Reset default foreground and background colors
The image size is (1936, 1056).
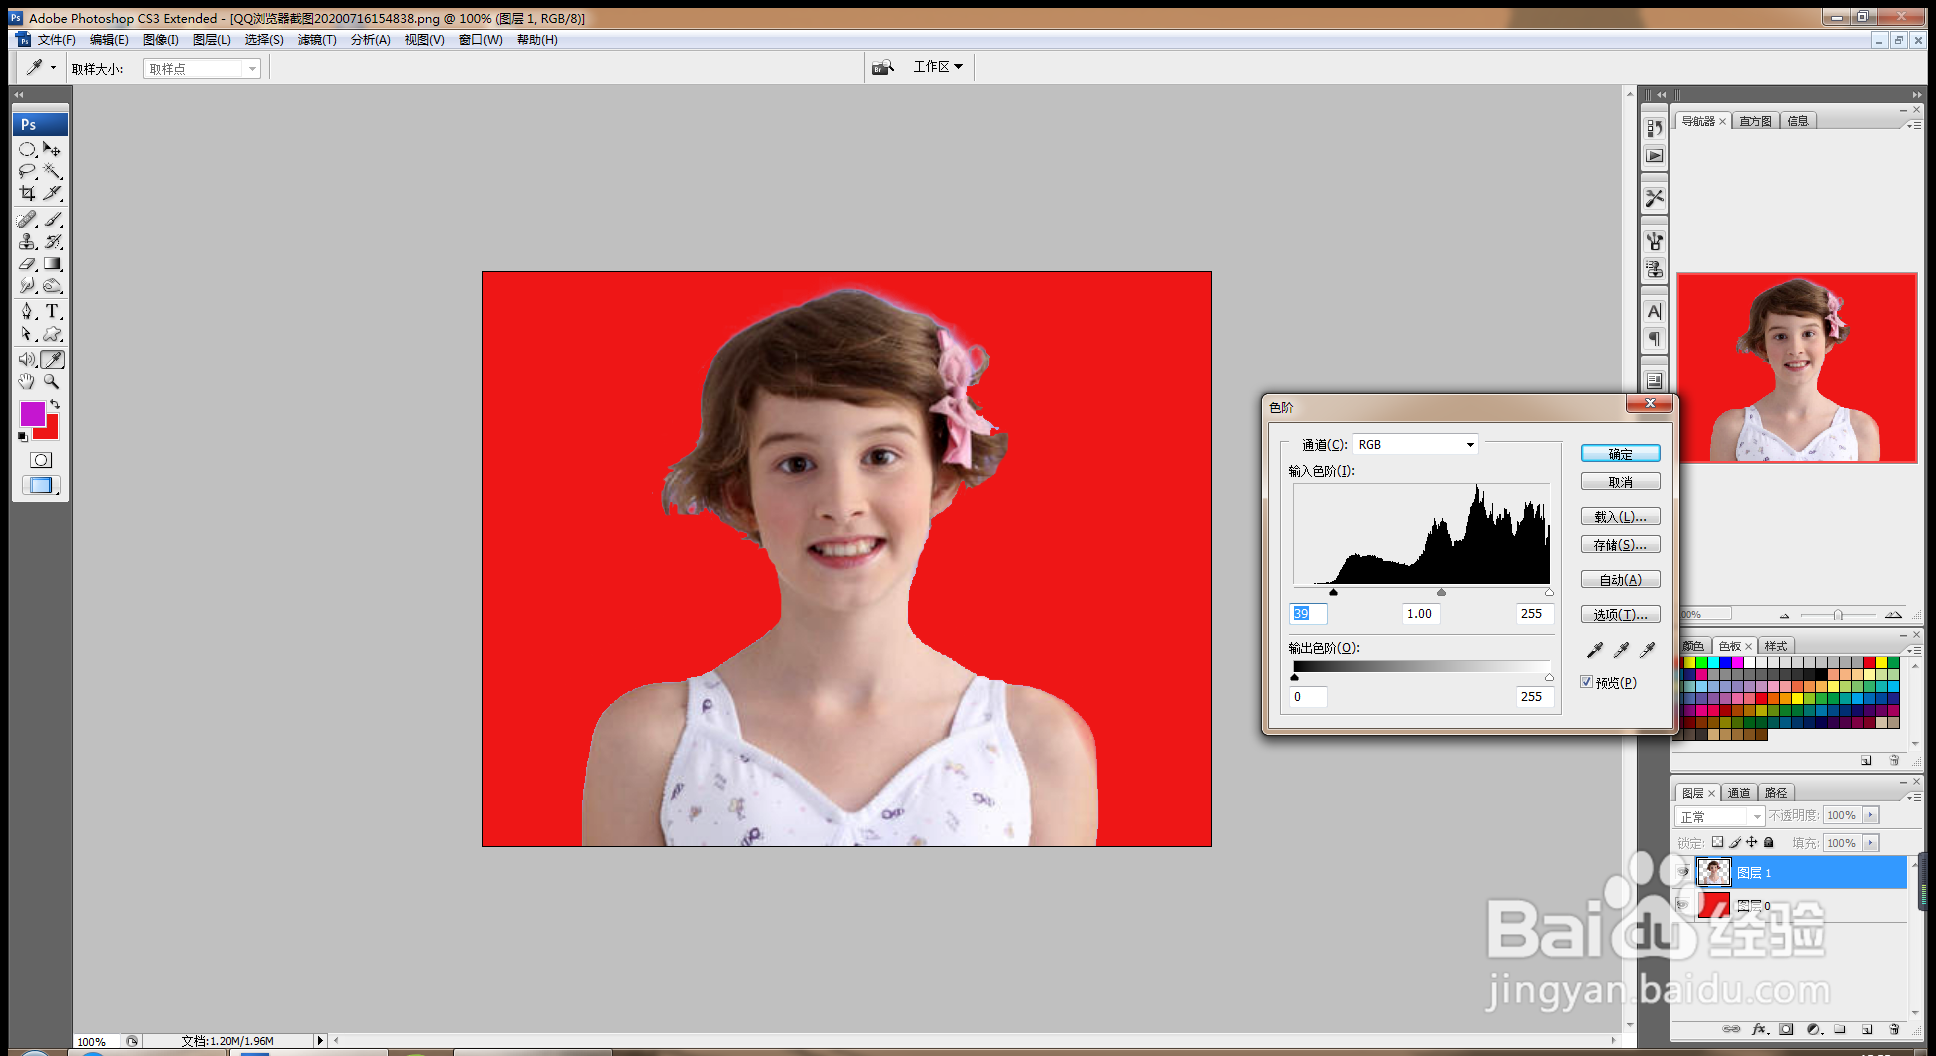(23, 437)
